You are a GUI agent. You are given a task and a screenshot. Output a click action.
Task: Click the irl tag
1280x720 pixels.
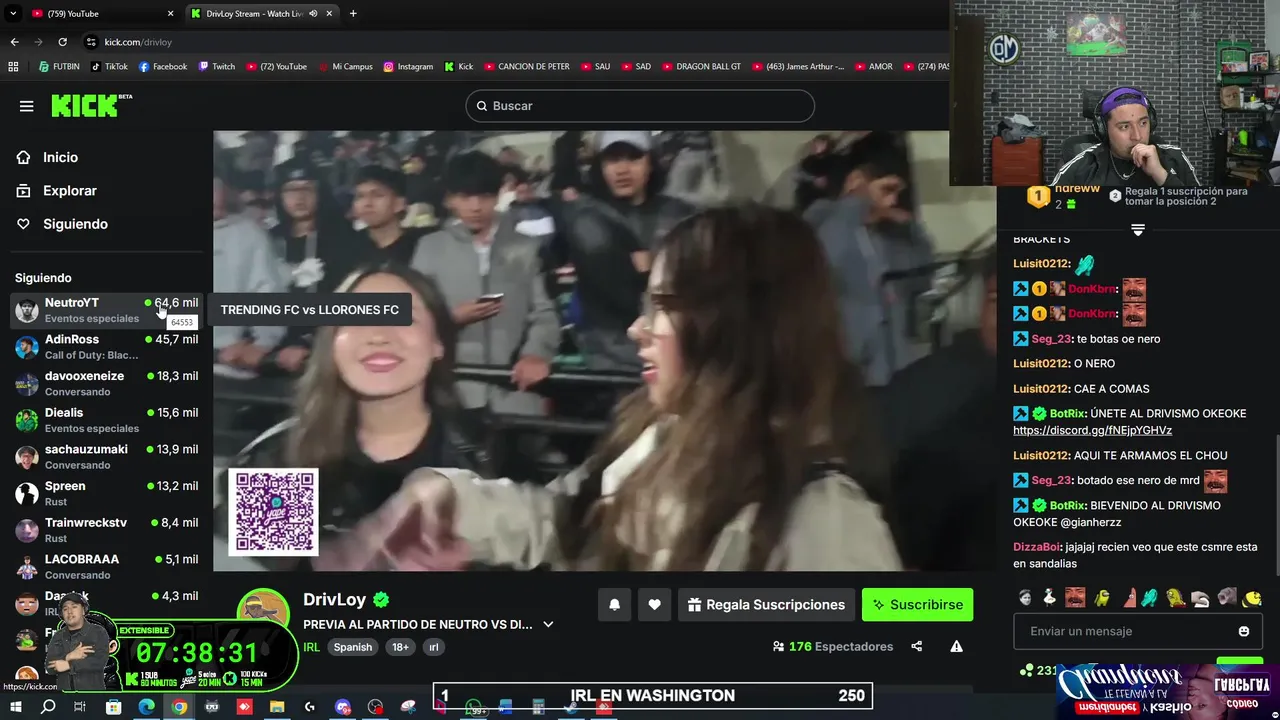click(x=434, y=647)
